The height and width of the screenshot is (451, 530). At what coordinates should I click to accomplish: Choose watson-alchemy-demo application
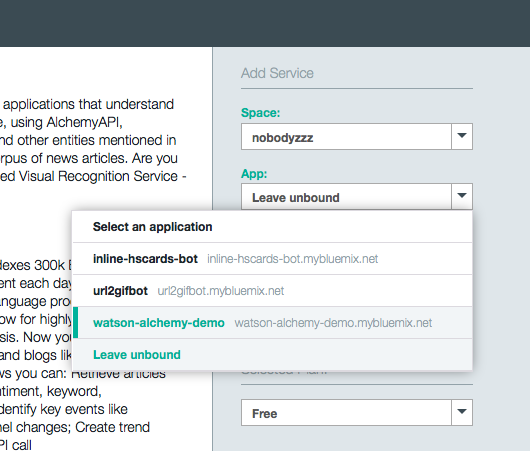point(272,323)
